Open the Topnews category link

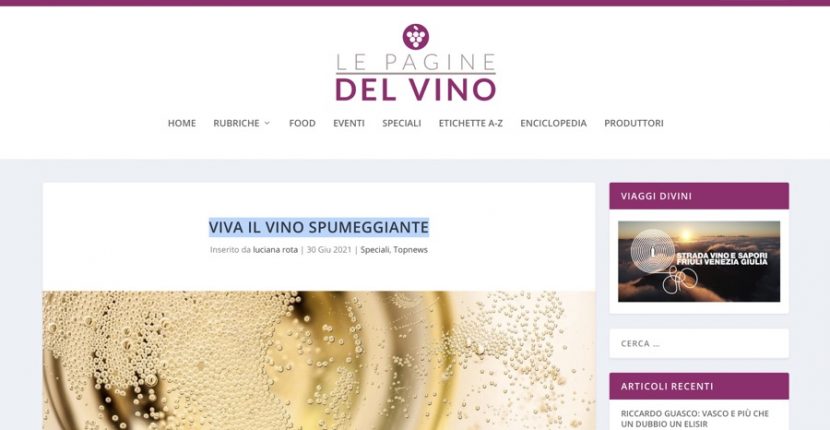coord(410,249)
